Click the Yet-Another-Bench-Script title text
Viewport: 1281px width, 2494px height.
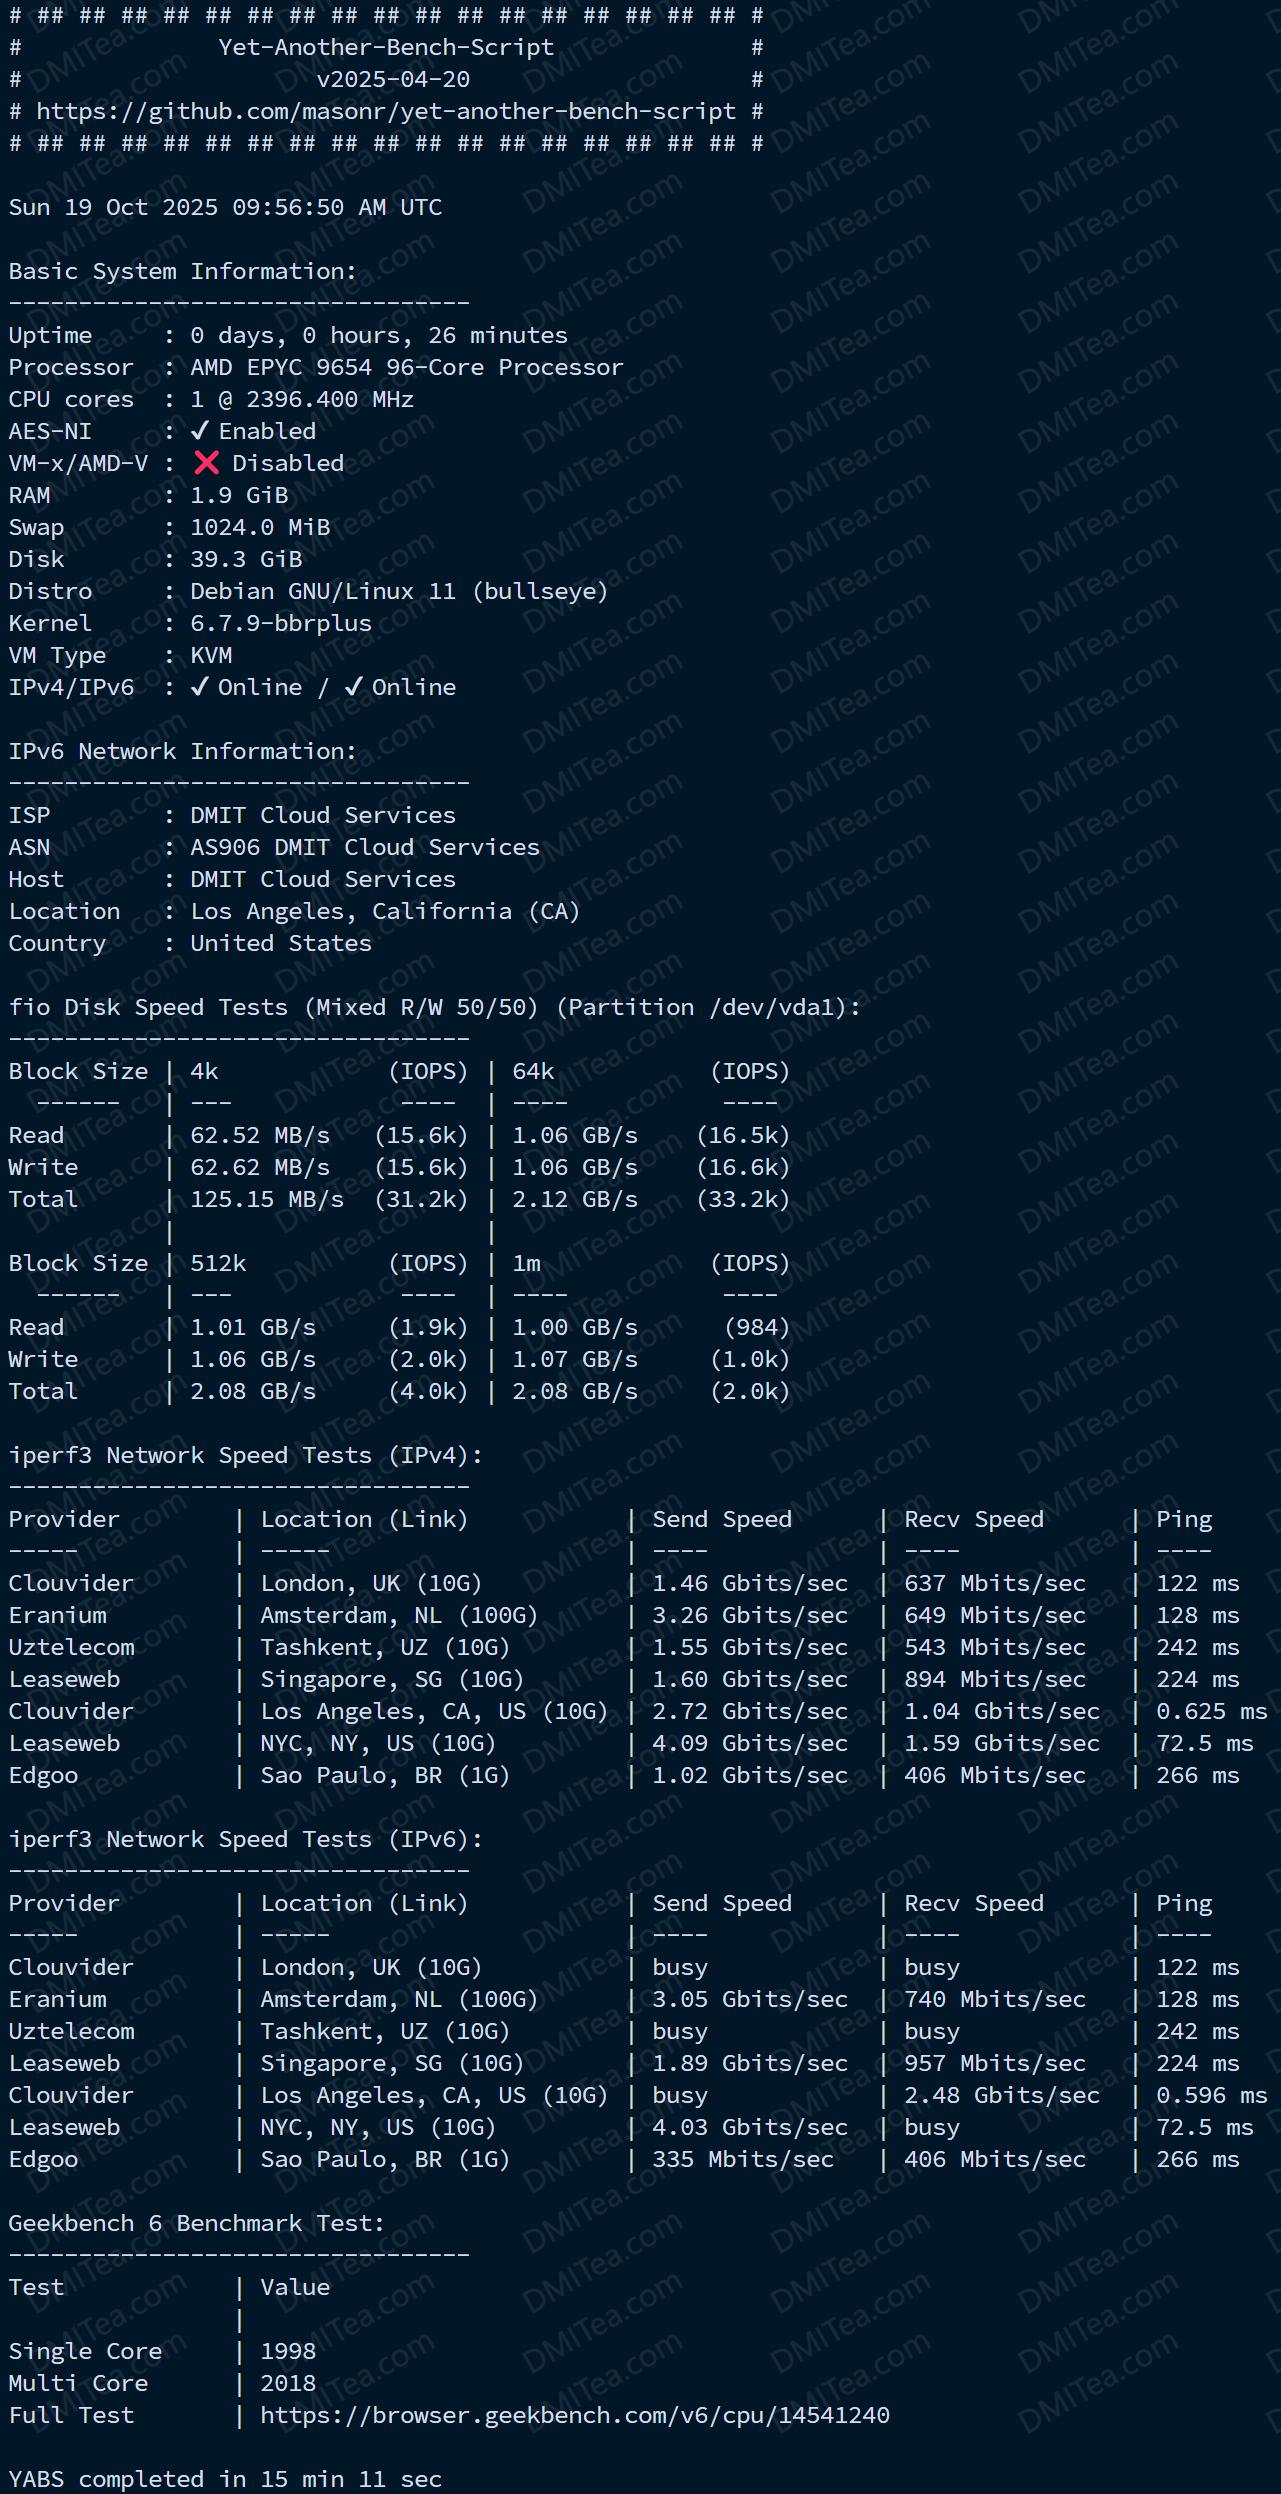386,48
